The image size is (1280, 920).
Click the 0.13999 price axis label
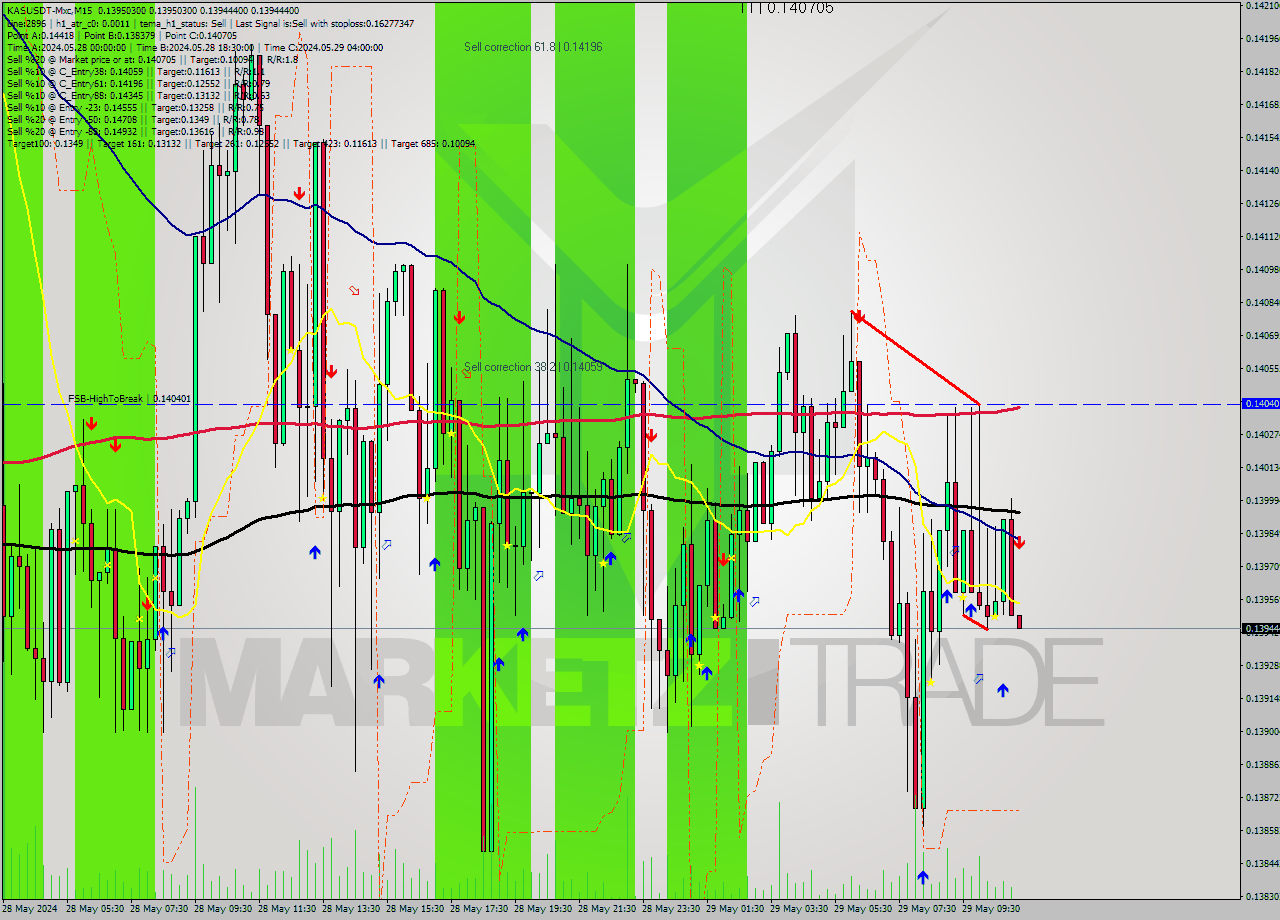point(1261,500)
